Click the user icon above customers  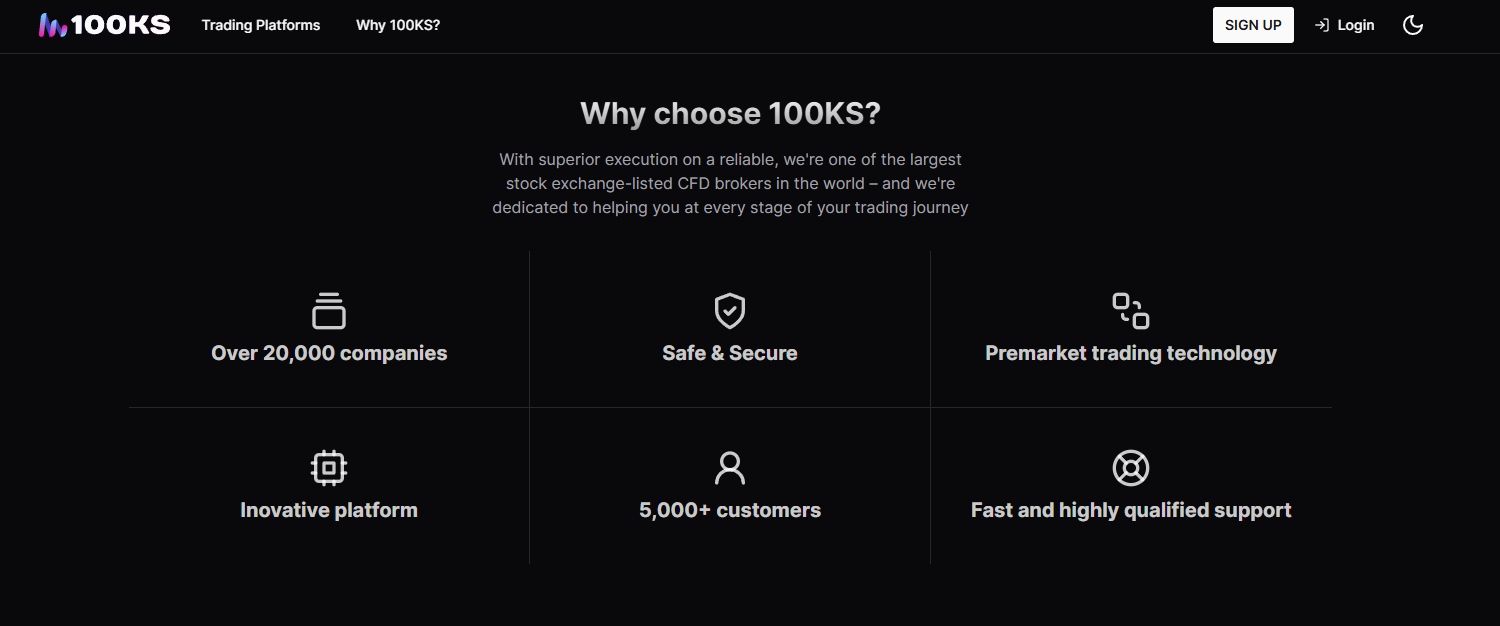730,468
